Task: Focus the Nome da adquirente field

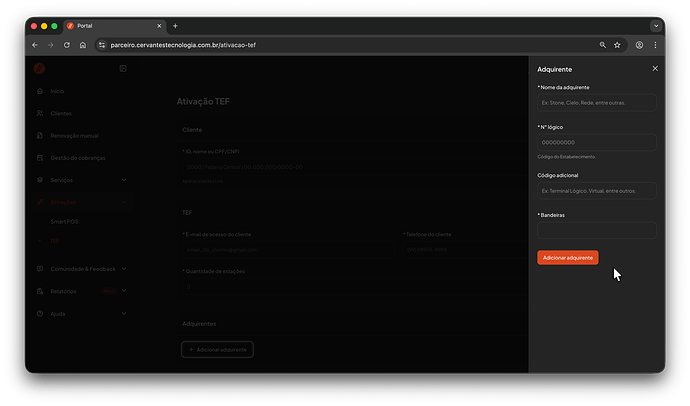Action: [x=596, y=102]
